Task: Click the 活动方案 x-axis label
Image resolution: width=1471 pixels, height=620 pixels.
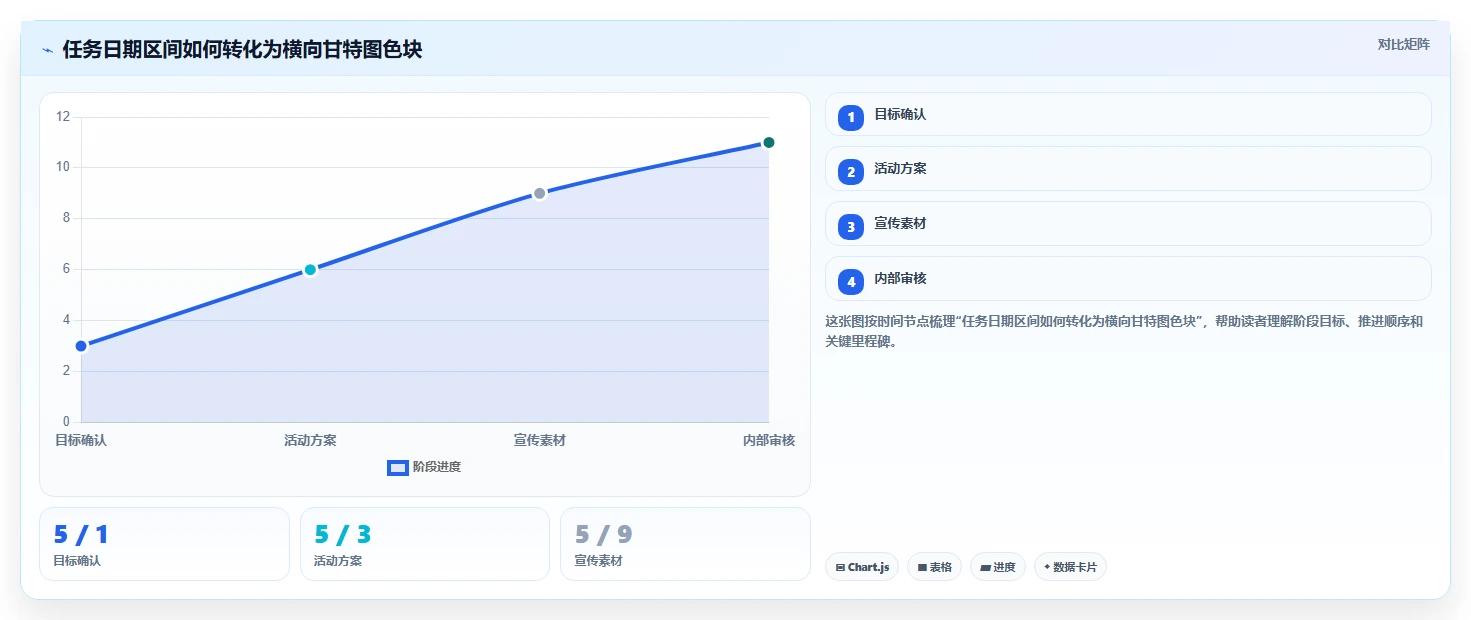Action: click(x=310, y=440)
